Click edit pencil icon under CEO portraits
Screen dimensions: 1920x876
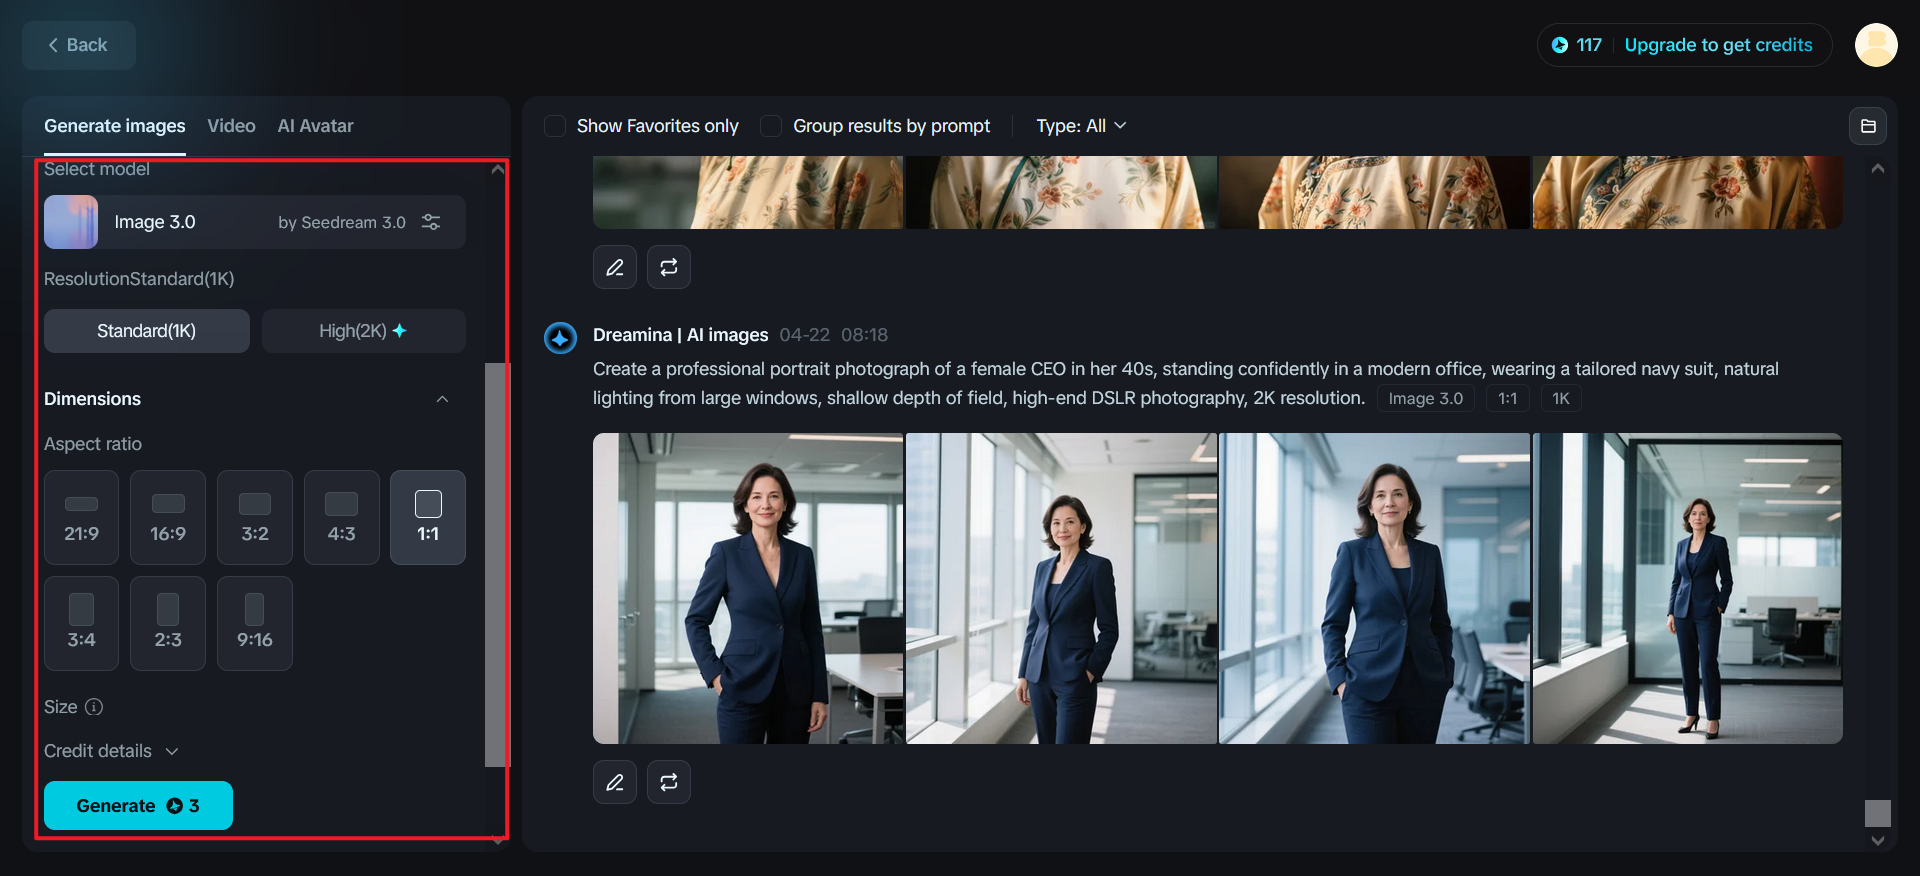click(615, 782)
